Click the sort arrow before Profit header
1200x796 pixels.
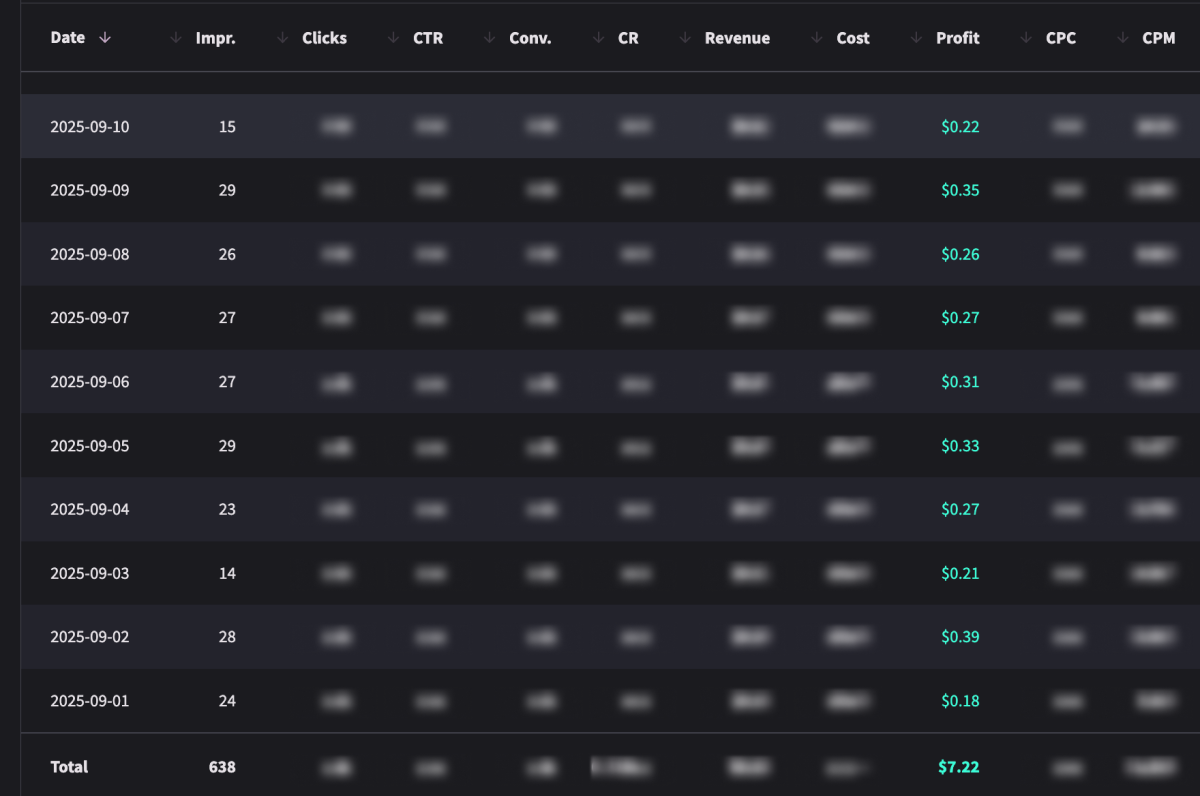pyautogui.click(x=916, y=38)
